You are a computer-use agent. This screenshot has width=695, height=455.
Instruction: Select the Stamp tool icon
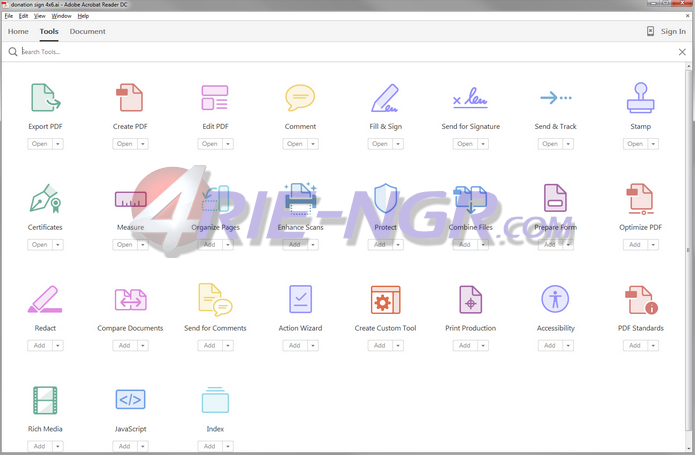640,97
